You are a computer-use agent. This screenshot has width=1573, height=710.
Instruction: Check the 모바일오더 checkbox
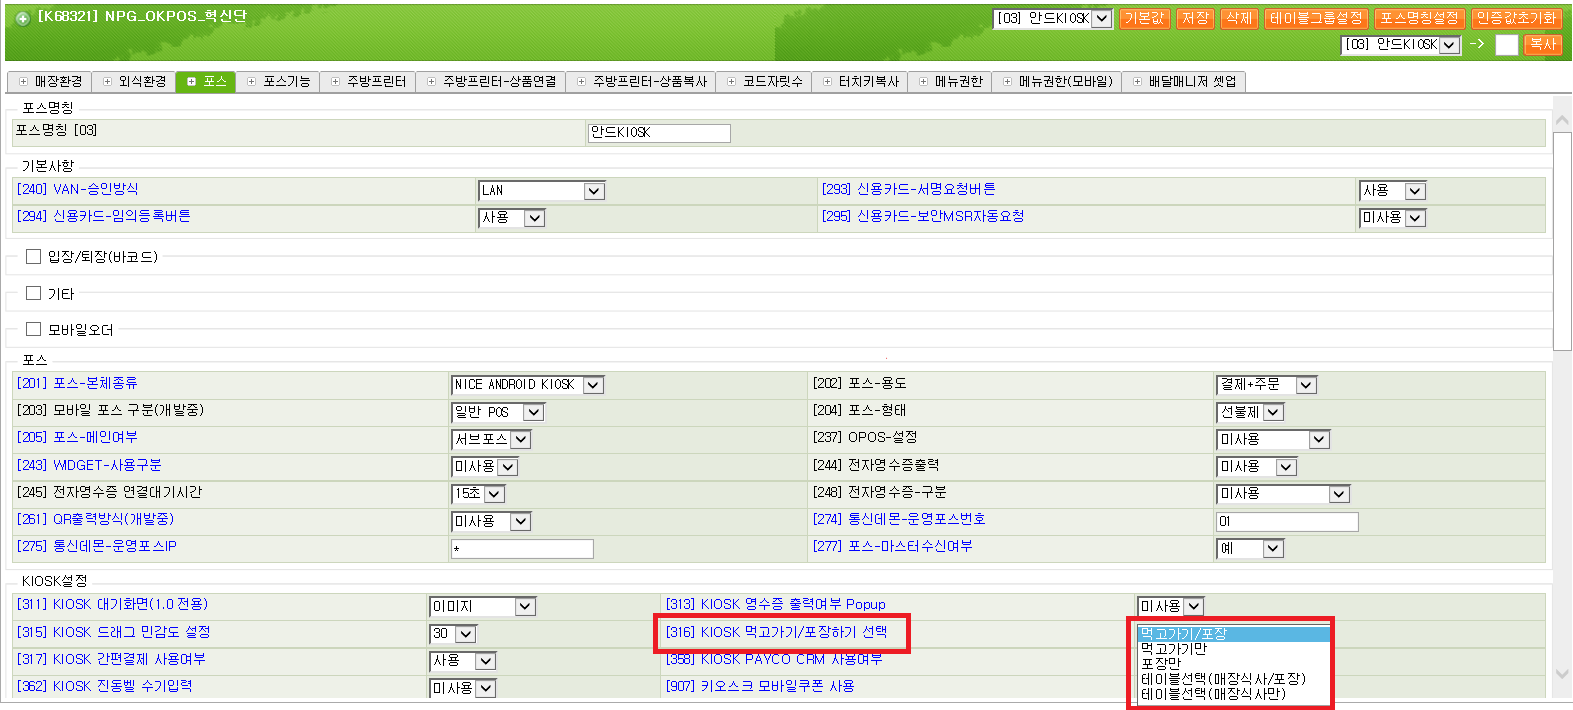34,329
